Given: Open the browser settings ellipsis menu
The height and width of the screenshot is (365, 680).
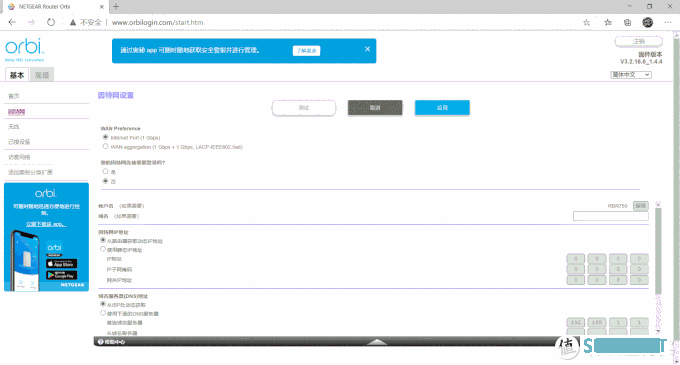Looking at the screenshot, I should [667, 23].
